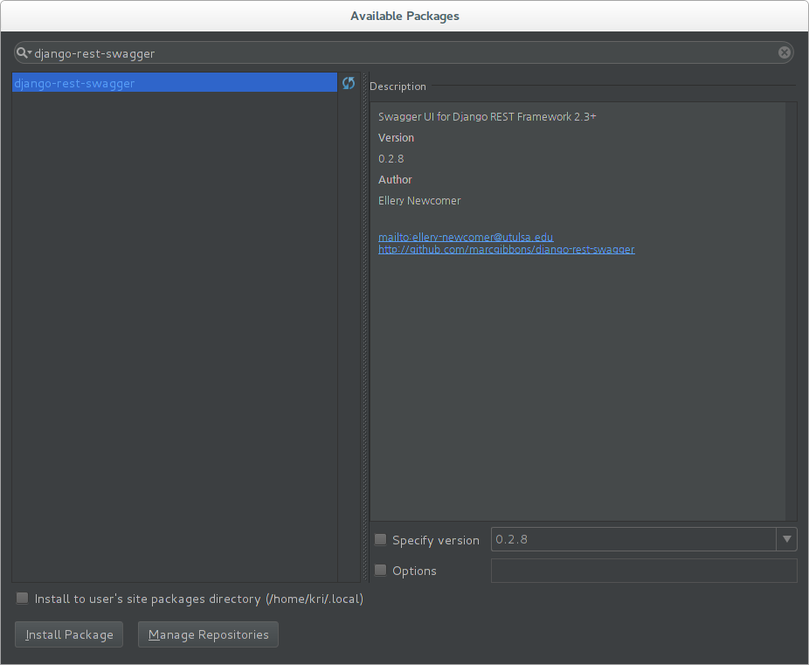Click the search magnifier icon

click(x=23, y=53)
